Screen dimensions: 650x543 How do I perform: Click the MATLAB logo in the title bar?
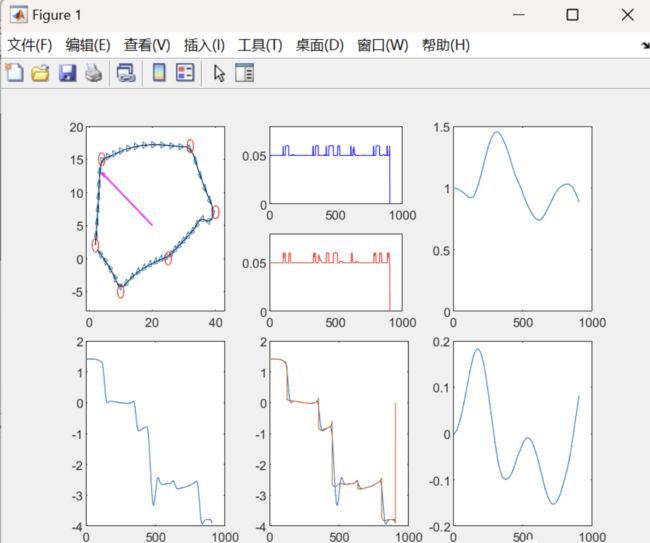pos(19,15)
